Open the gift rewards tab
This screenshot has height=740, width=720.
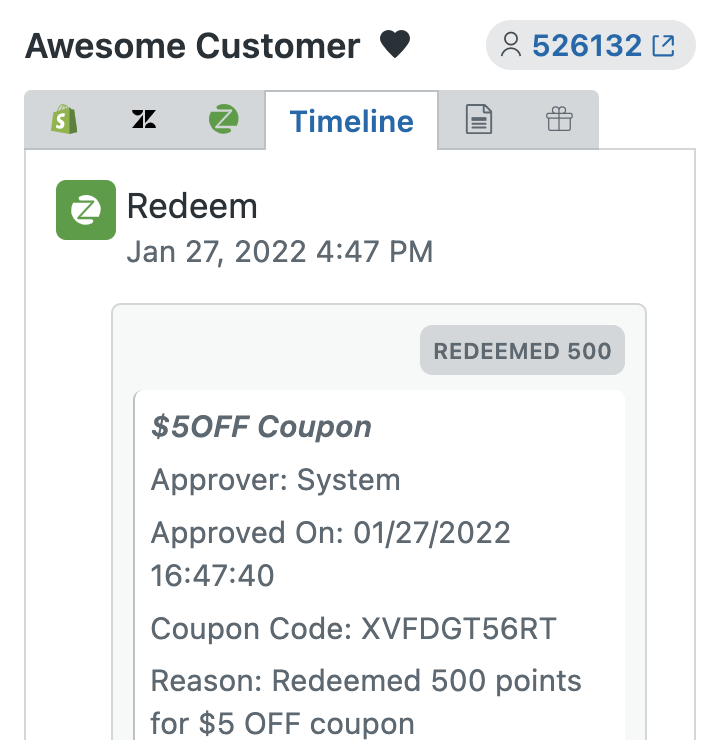[559, 121]
